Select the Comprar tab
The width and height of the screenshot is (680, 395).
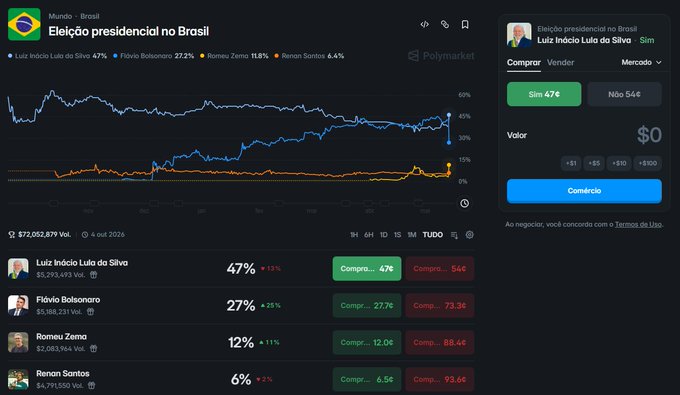pos(523,62)
